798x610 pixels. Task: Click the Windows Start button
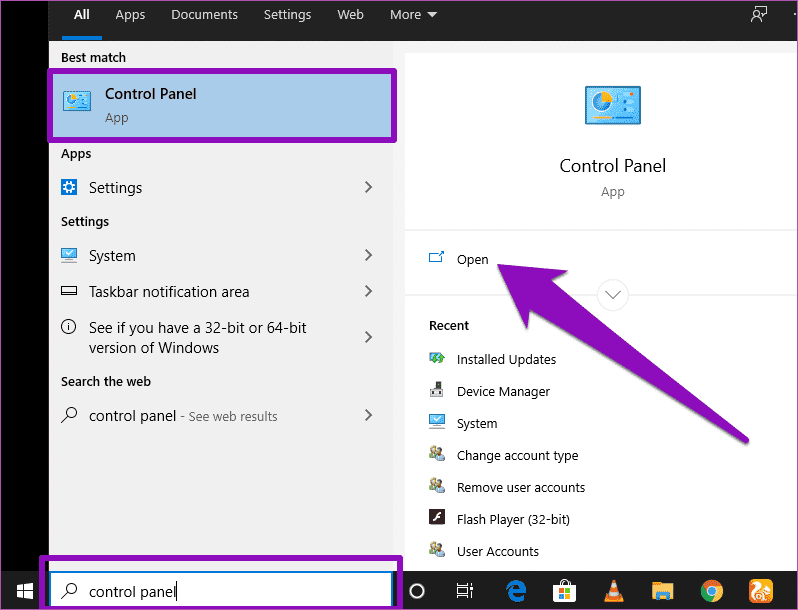(x=24, y=591)
